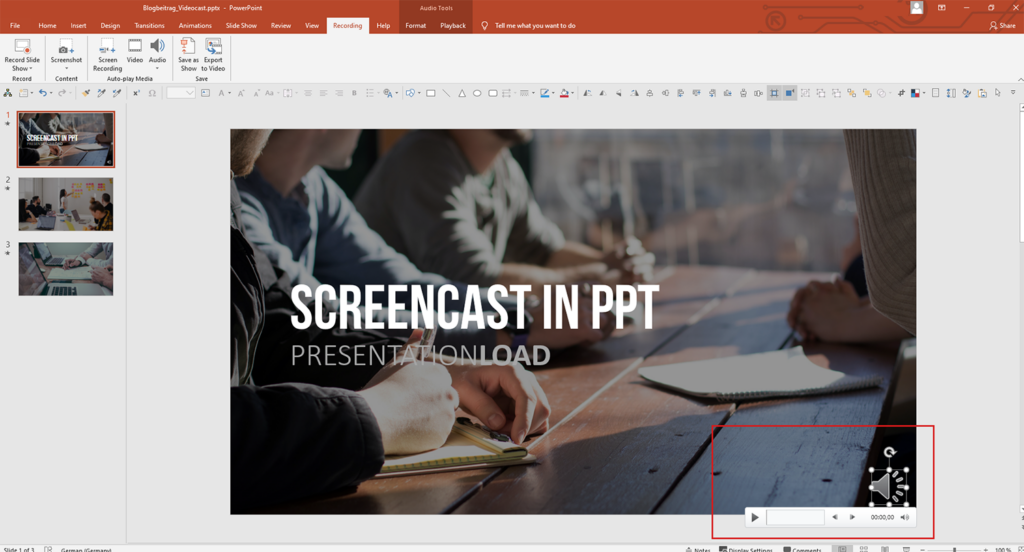The image size is (1024, 552).
Task: Select slide 2 thumbnail
Action: click(x=66, y=204)
